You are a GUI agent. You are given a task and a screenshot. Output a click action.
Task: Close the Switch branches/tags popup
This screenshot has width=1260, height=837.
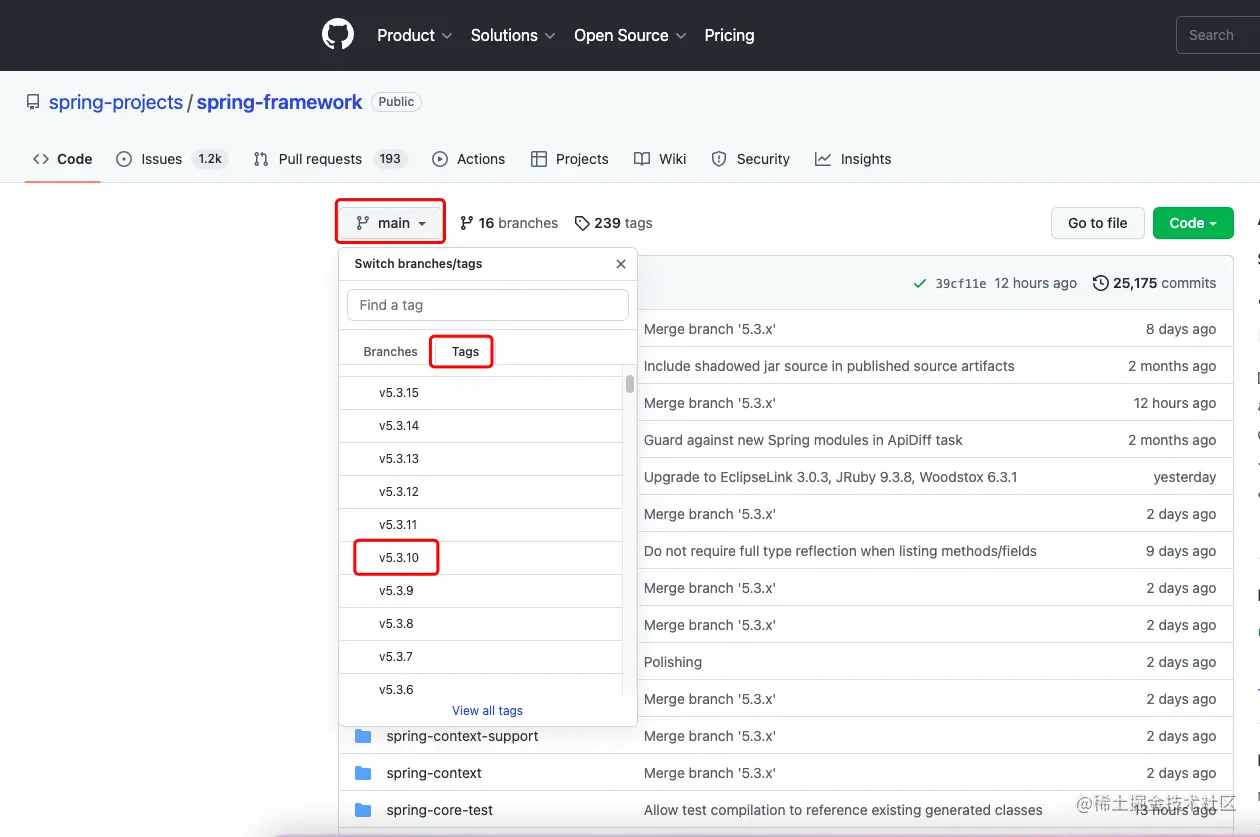621,264
